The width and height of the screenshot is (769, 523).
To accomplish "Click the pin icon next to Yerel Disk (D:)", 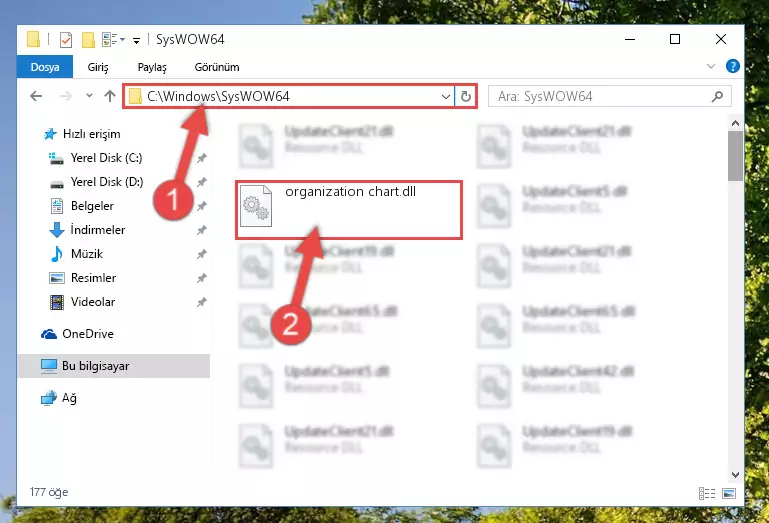I will (202, 182).
